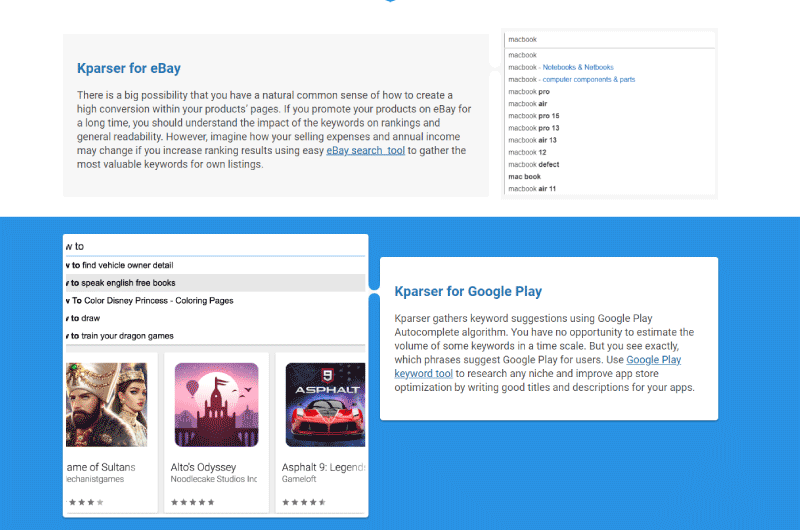Pick the 'macbook pro 13' suggestion
The height and width of the screenshot is (530, 800).
pos(534,128)
